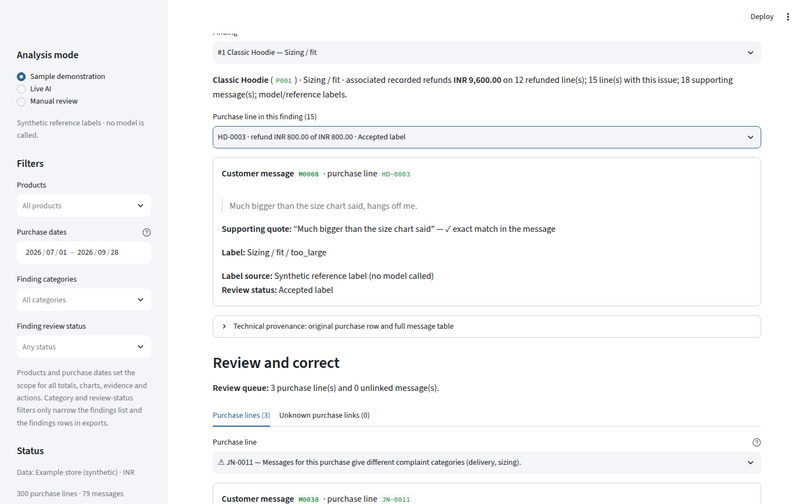This screenshot has width=806, height=504.
Task: Click the Purchase line help icon
Action: coord(756,442)
